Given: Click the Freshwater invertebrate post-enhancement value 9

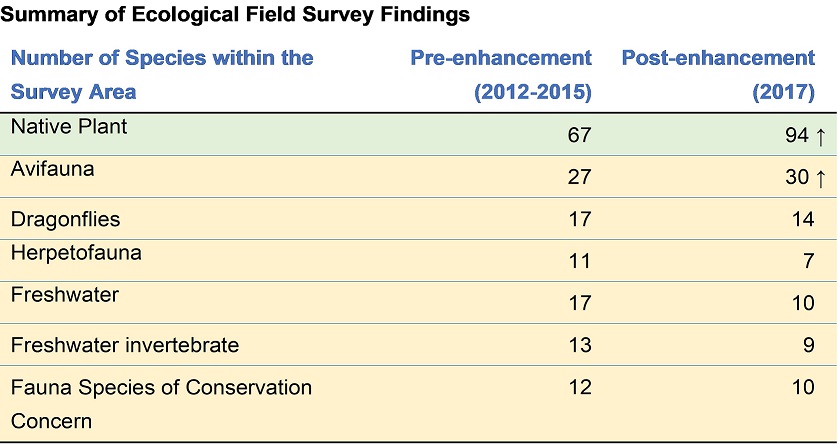Looking at the screenshot, I should (x=809, y=345).
